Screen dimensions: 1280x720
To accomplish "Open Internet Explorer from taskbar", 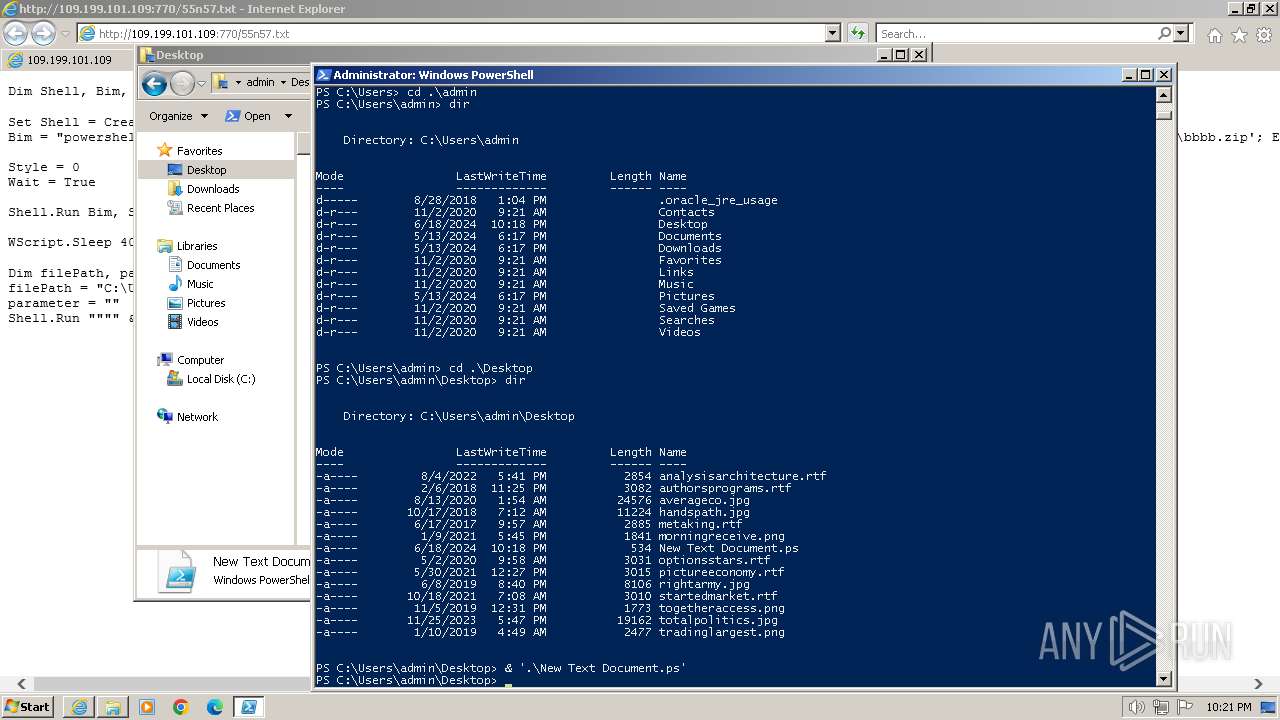I will (79, 707).
